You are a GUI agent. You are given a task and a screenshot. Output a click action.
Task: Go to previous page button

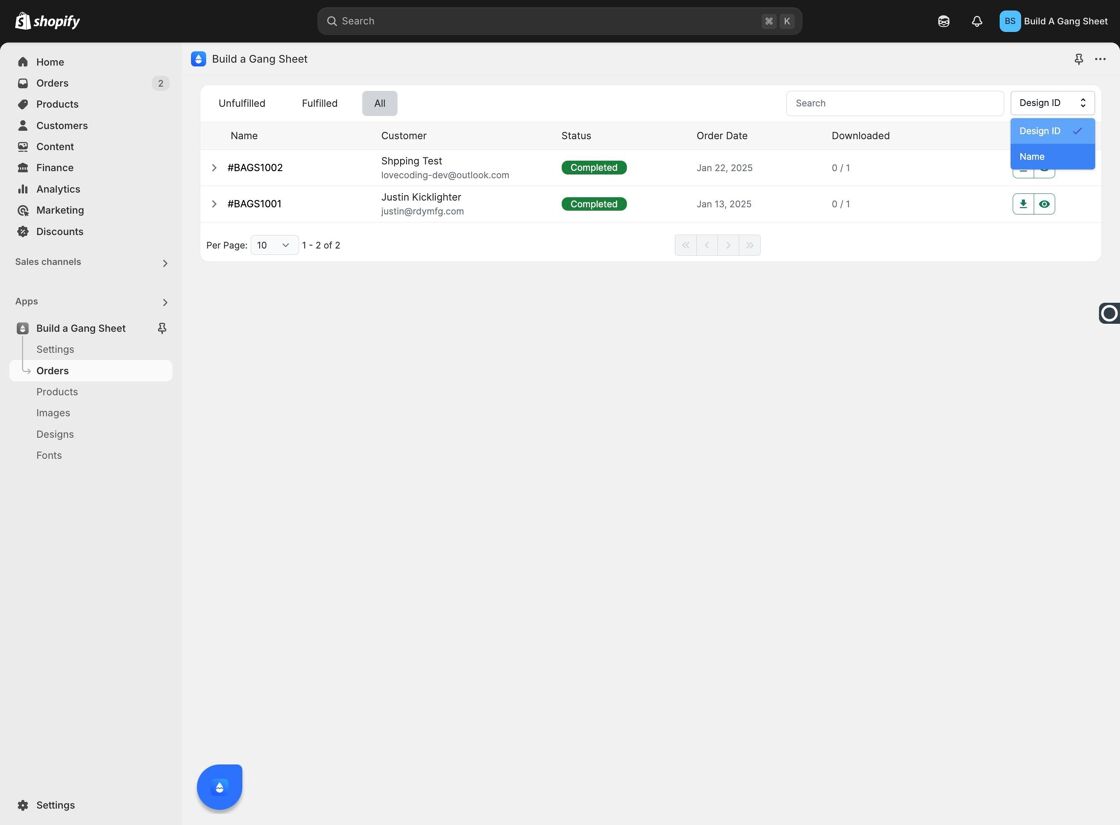pos(706,245)
